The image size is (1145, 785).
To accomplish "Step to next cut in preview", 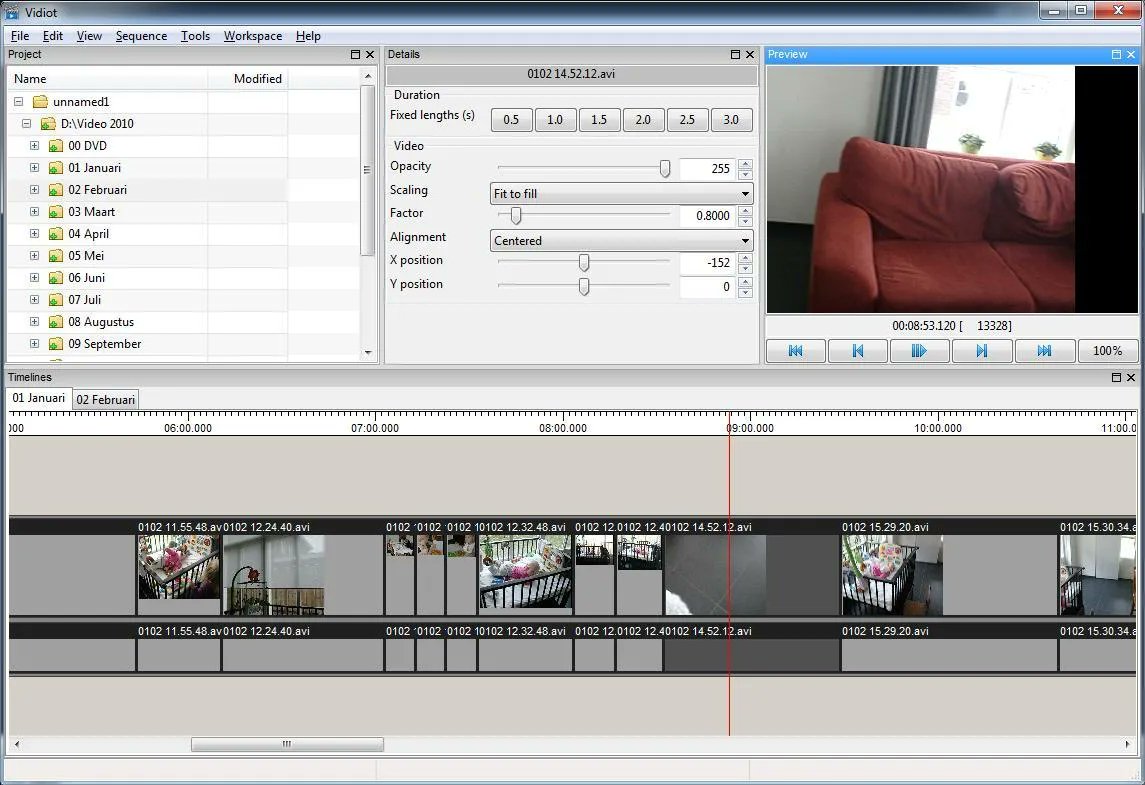I will click(x=982, y=351).
